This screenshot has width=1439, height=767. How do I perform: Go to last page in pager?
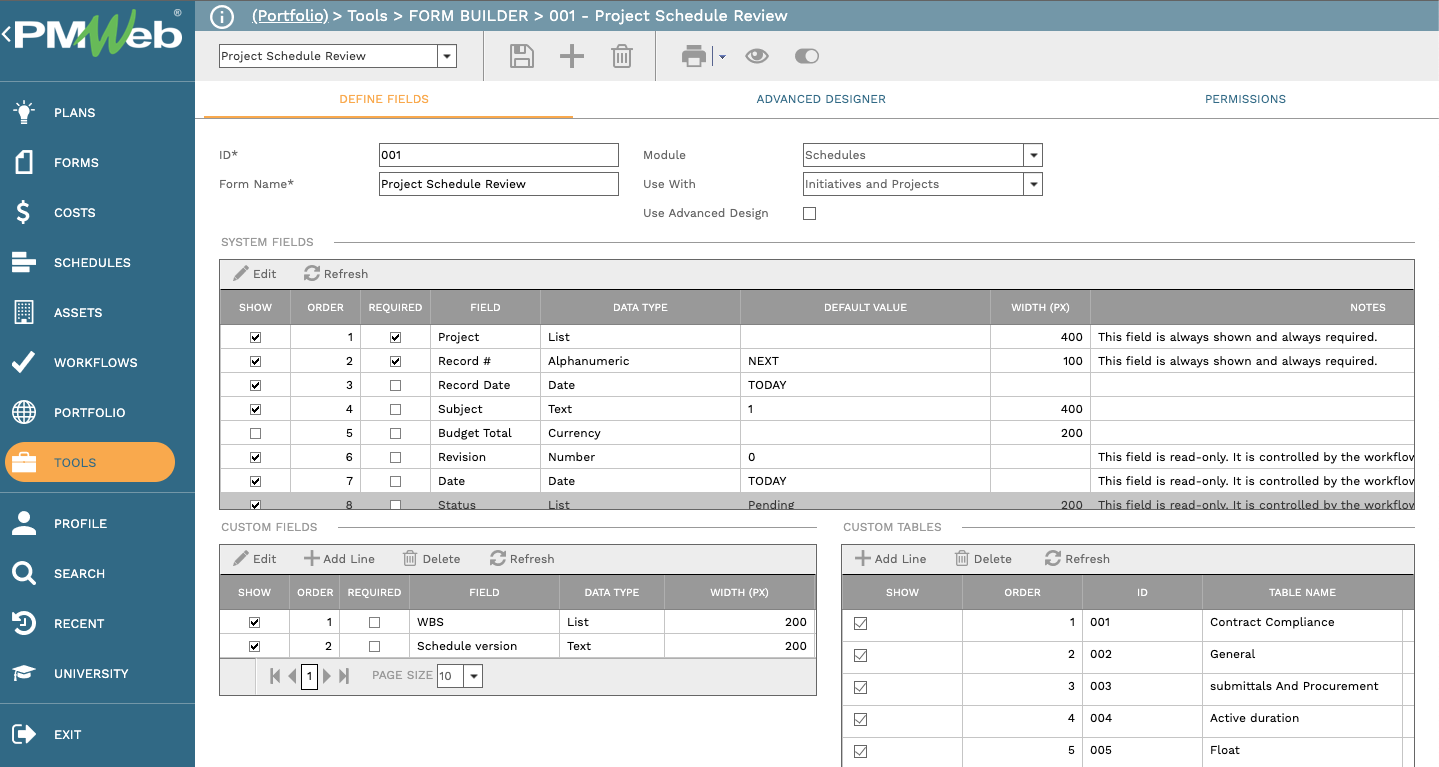coord(344,676)
